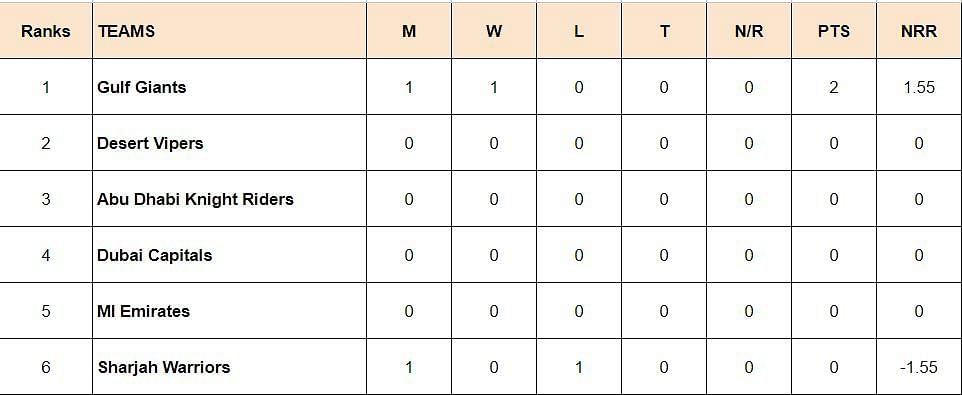Select Gulf Giants NRR value 1.55

click(919, 87)
